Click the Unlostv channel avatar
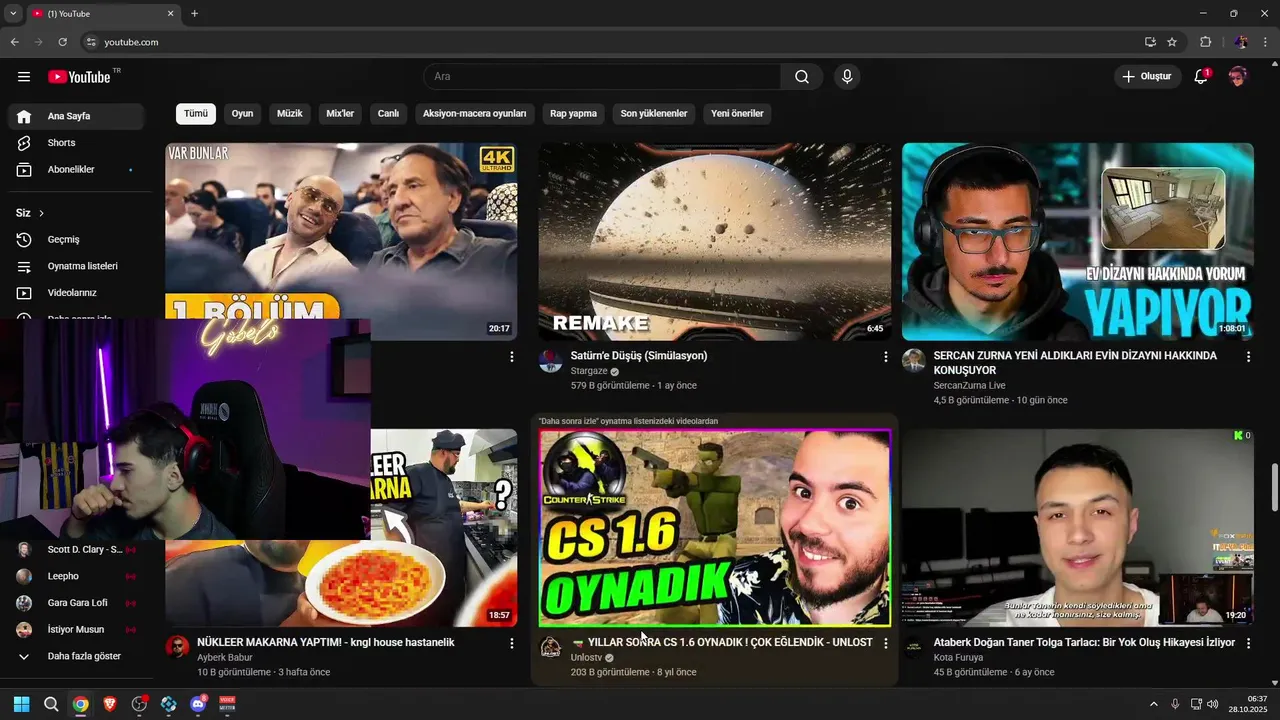Image resolution: width=1280 pixels, height=720 pixels. 551,647
